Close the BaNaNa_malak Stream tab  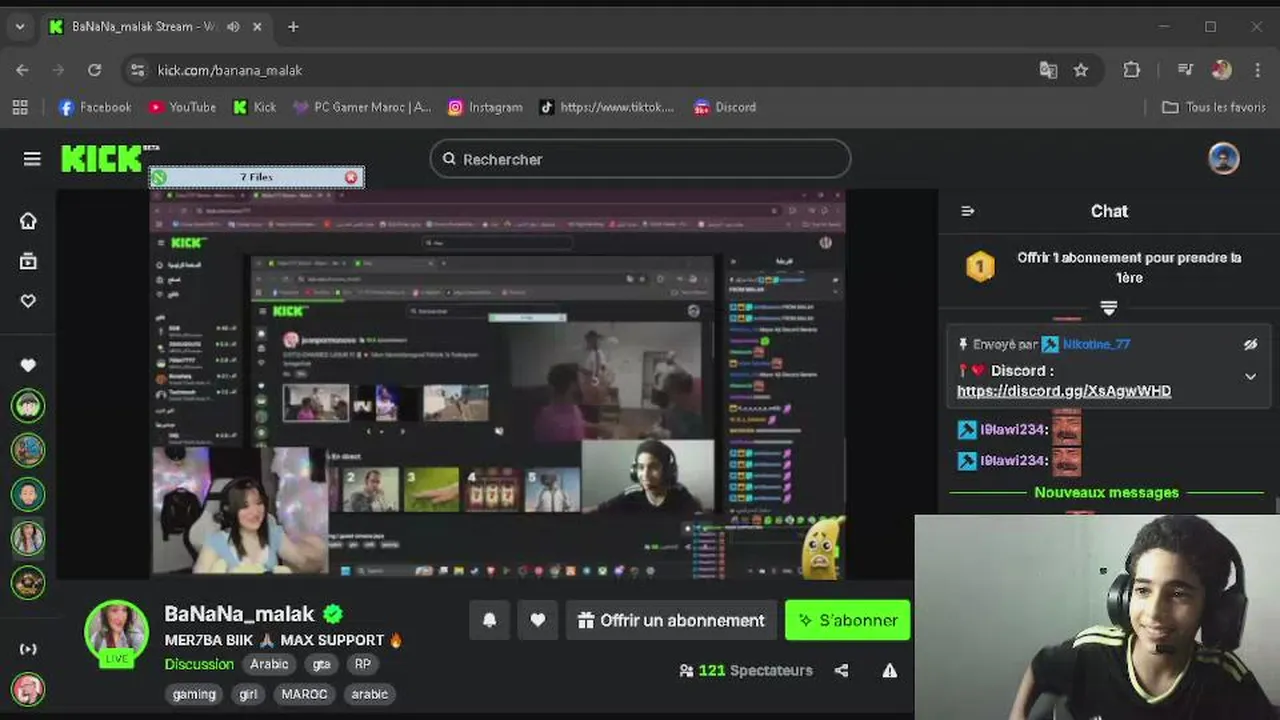pyautogui.click(x=257, y=27)
